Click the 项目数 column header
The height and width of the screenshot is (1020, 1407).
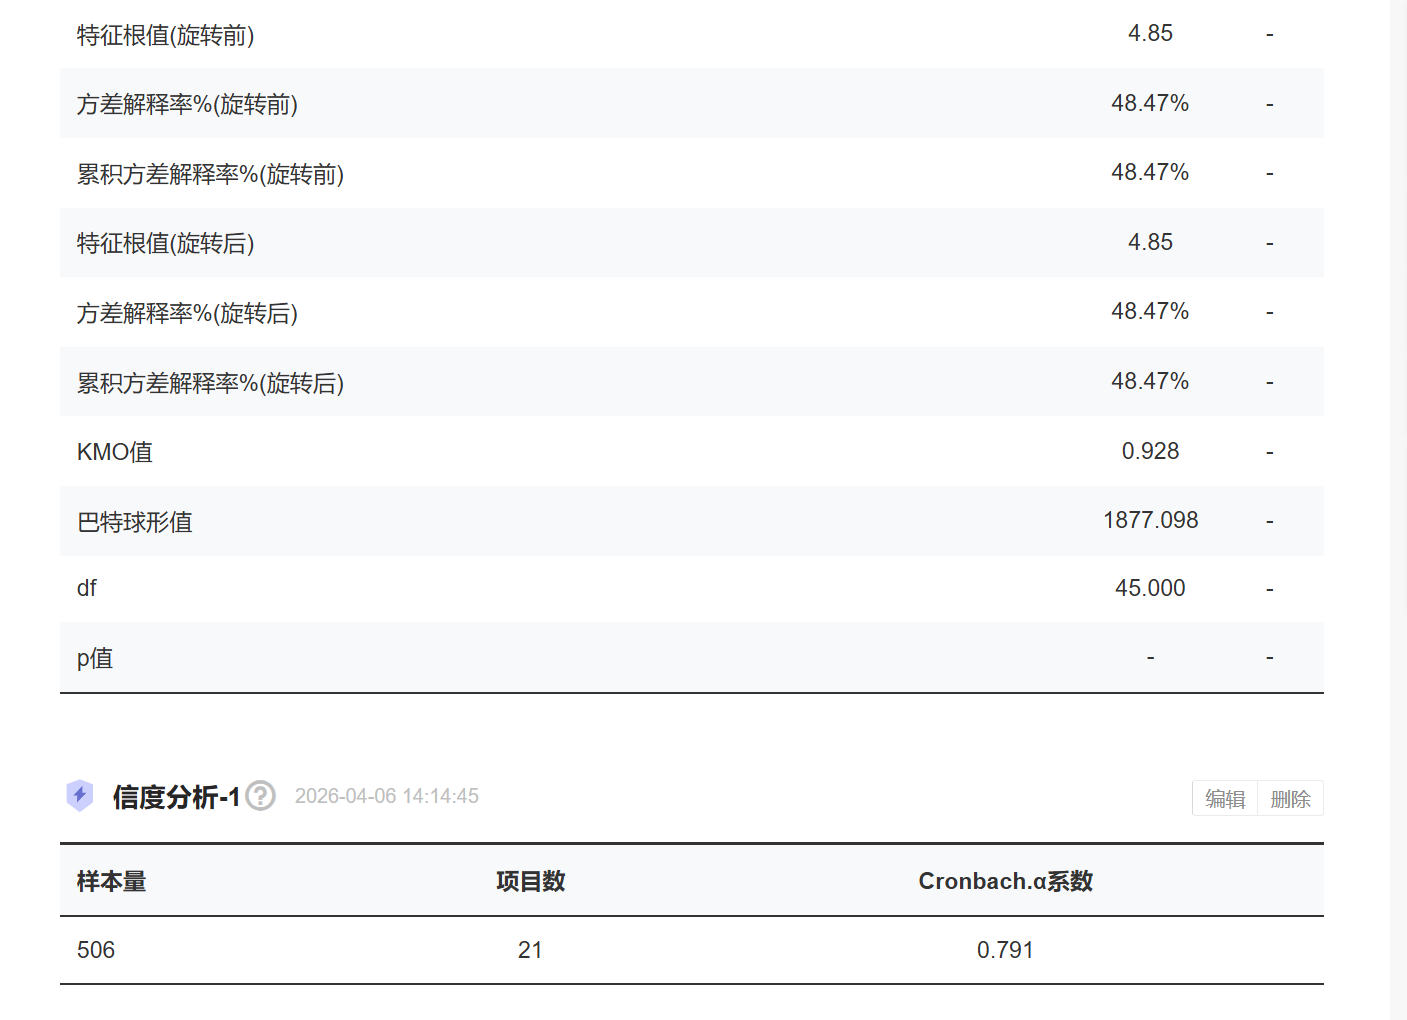click(531, 881)
